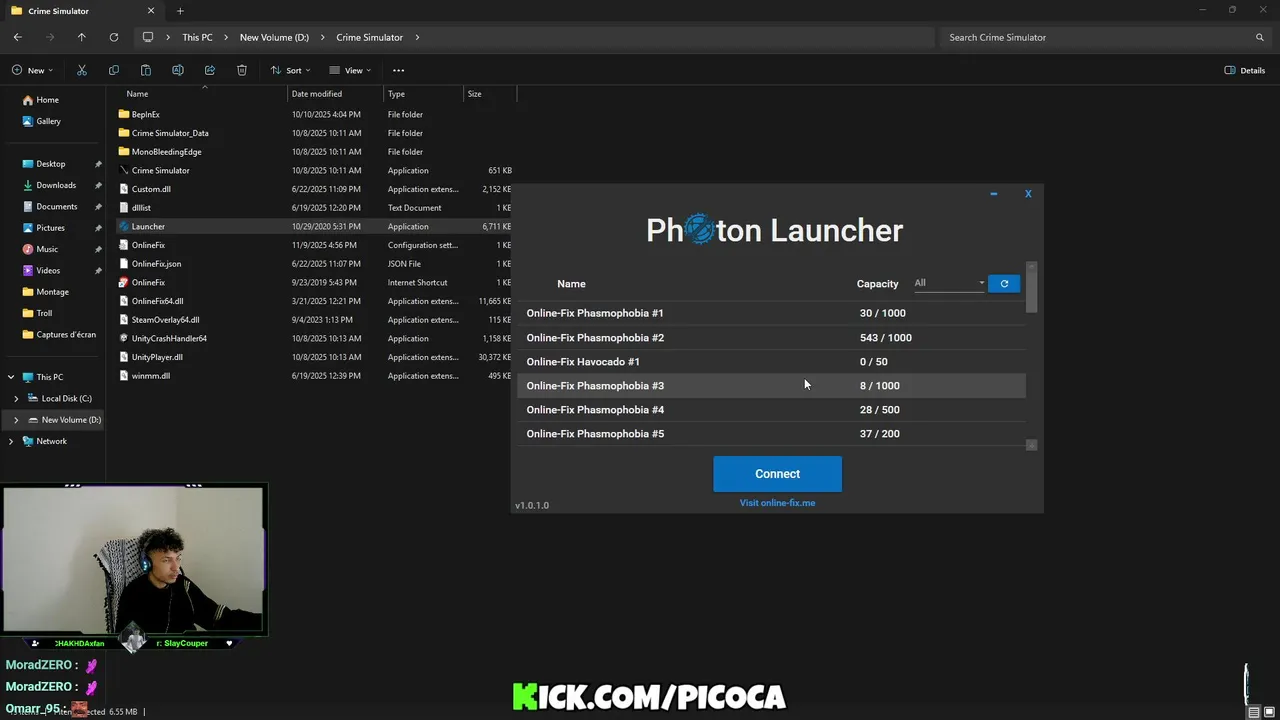Copy the selected file
Viewport: 1280px width, 720px height.
click(114, 70)
